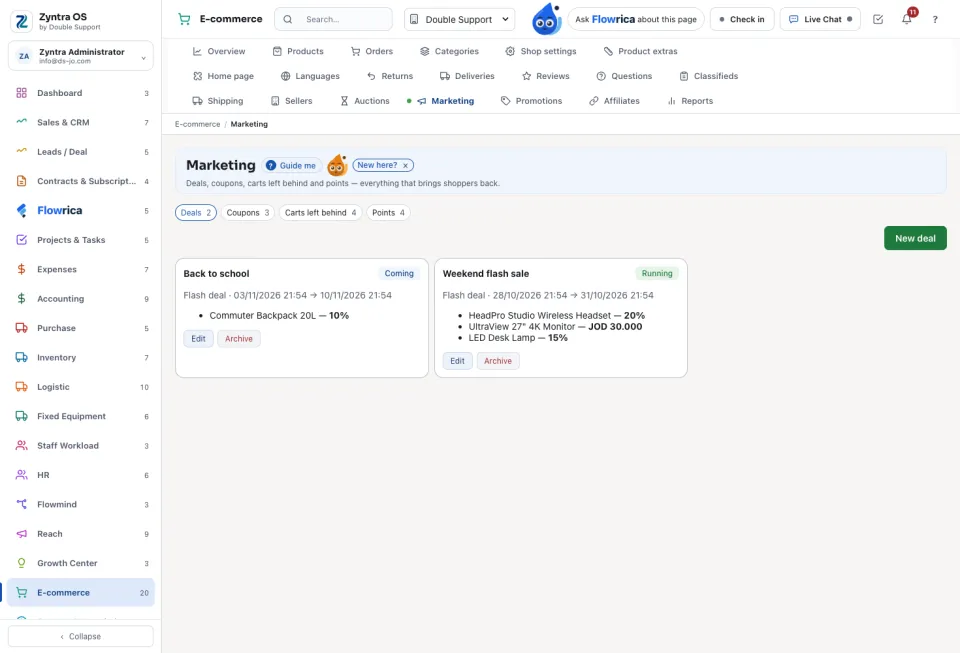The image size is (960, 653).
Task: Click the shopping cart icon beside E-commerce title
Action: pos(184,19)
